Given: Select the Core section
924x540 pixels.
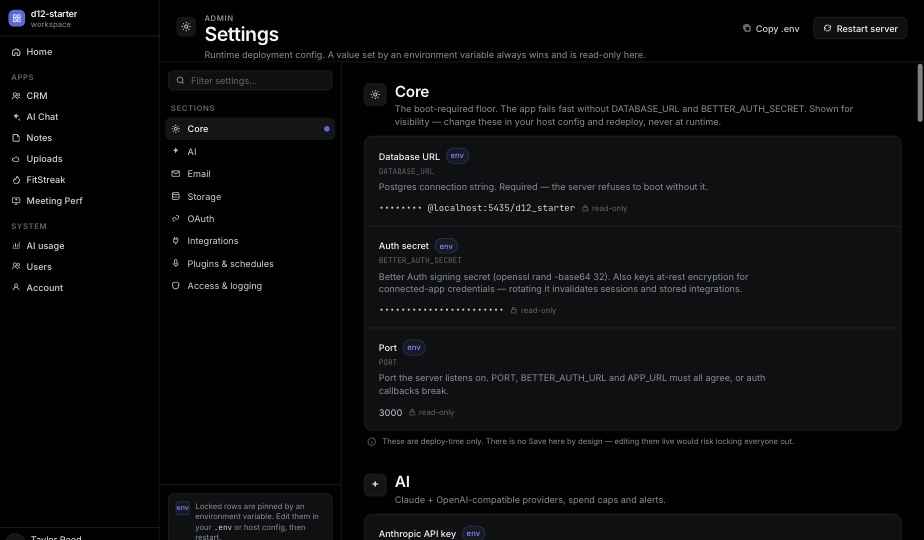Looking at the screenshot, I should pyautogui.click(x=250, y=129).
